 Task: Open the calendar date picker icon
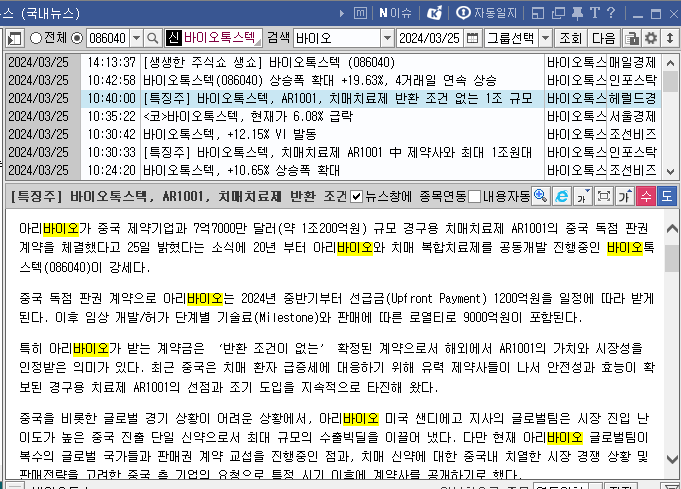click(x=472, y=38)
